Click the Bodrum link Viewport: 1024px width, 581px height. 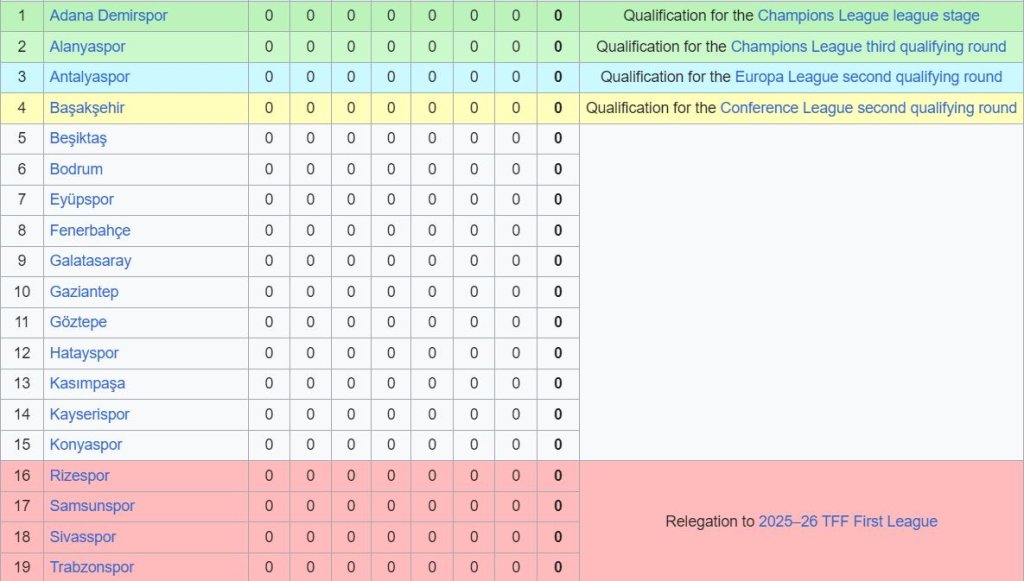point(76,169)
